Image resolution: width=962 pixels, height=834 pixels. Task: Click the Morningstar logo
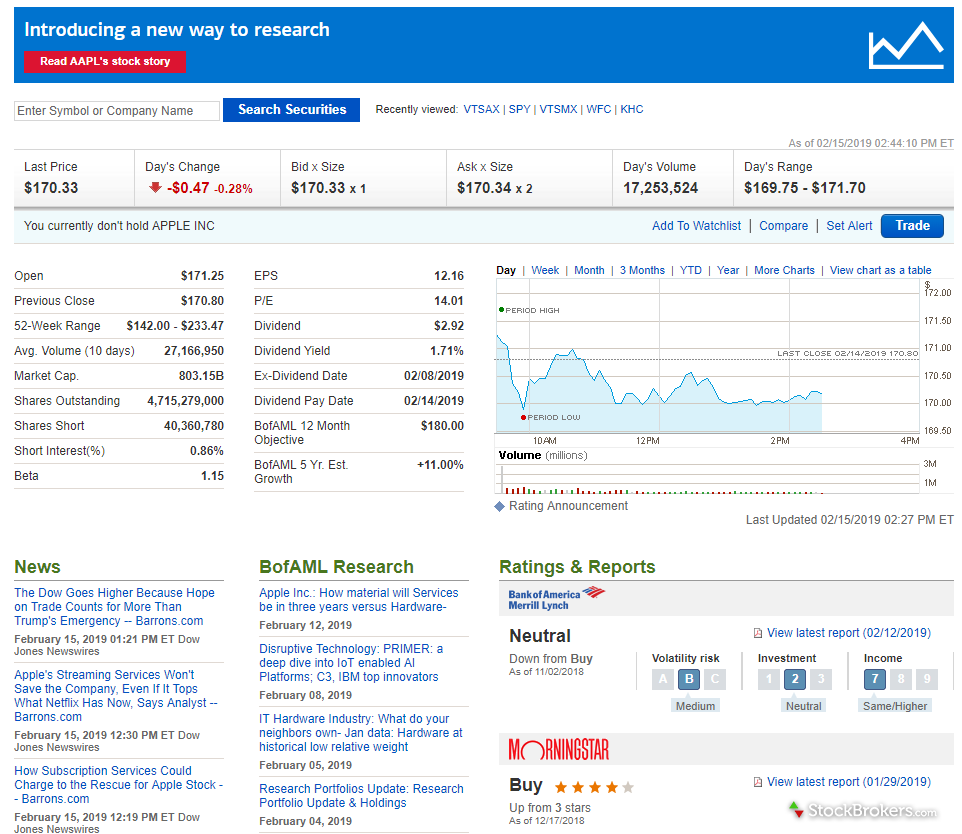559,749
